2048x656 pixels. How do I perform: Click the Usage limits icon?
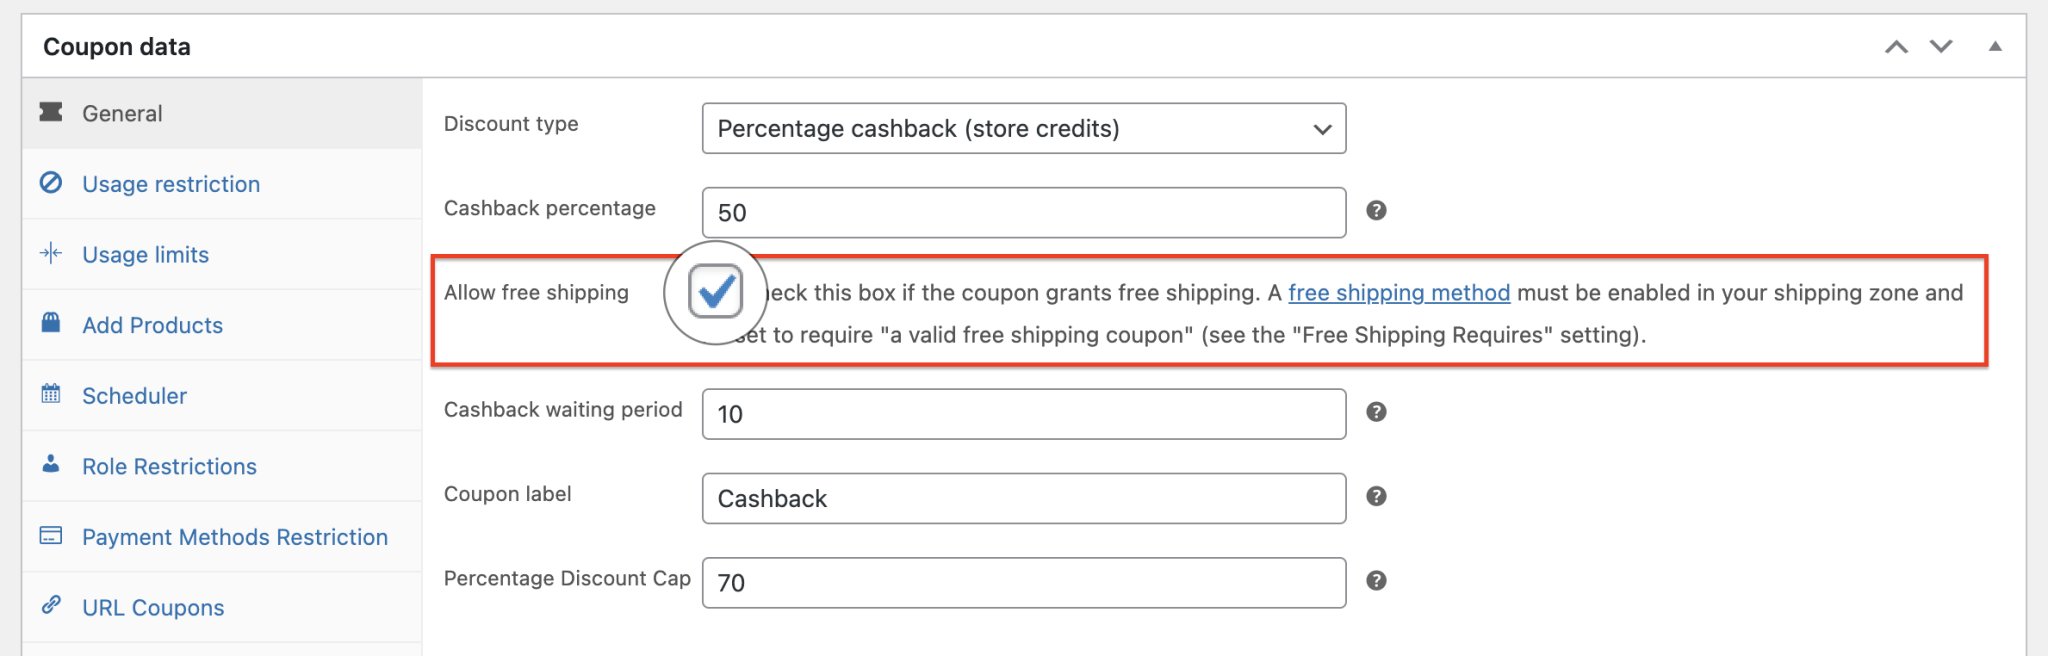tap(51, 254)
